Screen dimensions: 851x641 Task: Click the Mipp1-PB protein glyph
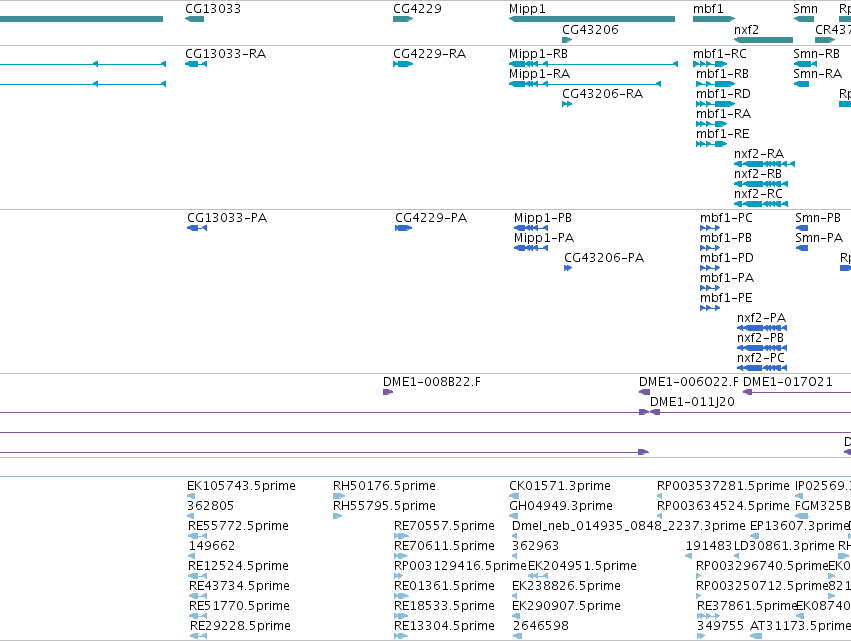[531, 228]
